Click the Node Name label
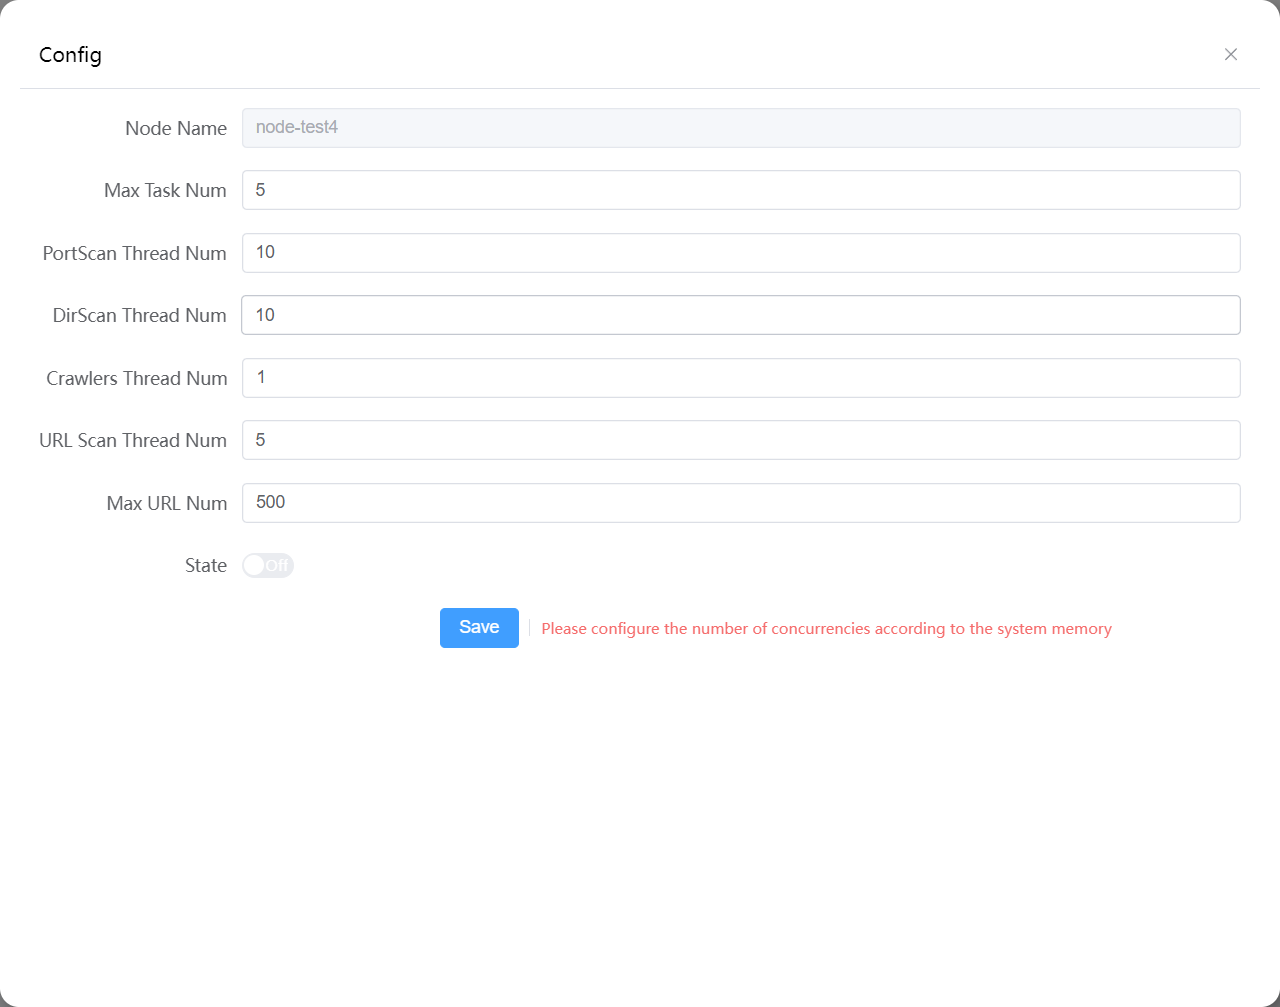The image size is (1280, 1007). tap(176, 128)
